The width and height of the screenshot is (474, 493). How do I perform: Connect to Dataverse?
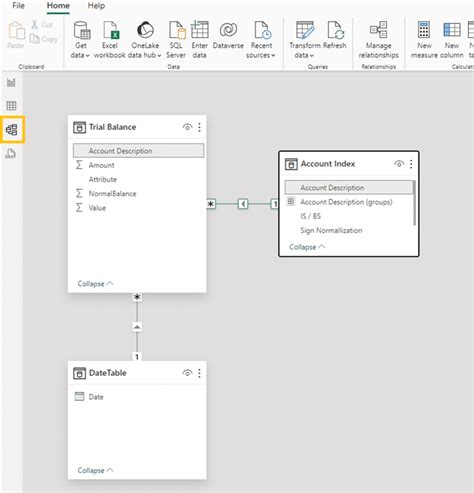point(228,35)
